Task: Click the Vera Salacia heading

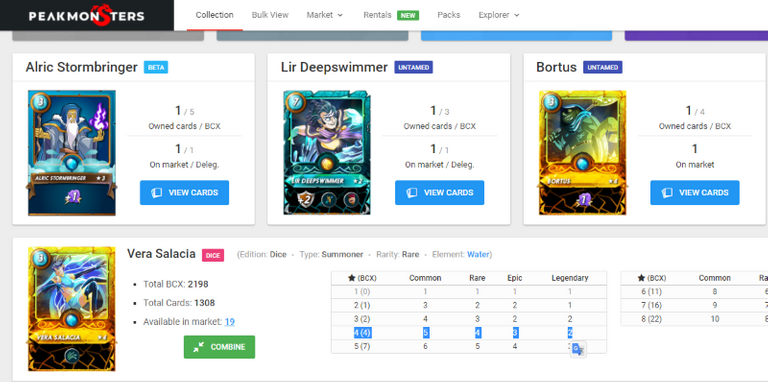Action: (161, 254)
